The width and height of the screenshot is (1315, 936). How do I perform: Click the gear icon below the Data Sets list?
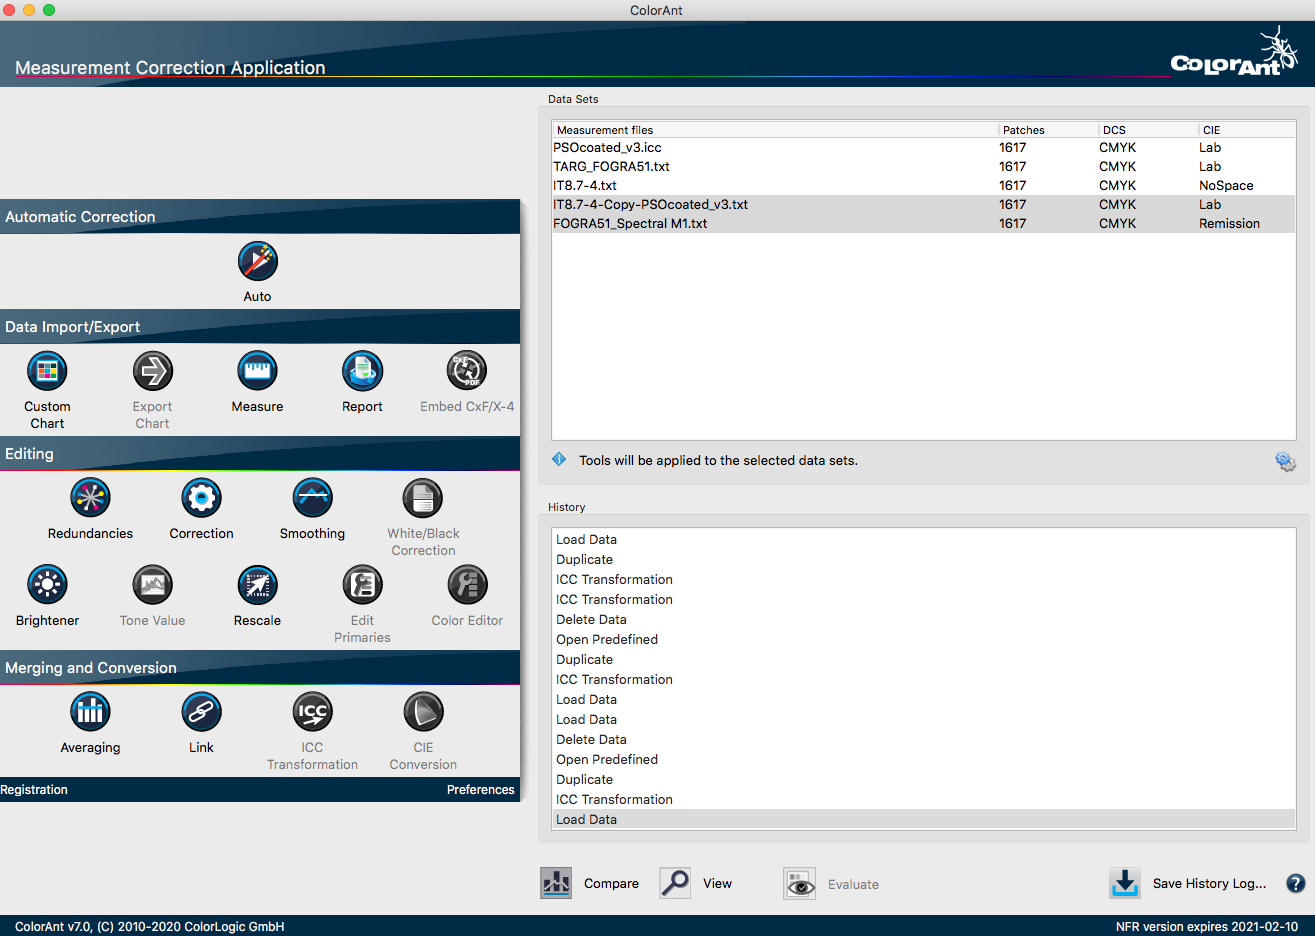click(1285, 461)
